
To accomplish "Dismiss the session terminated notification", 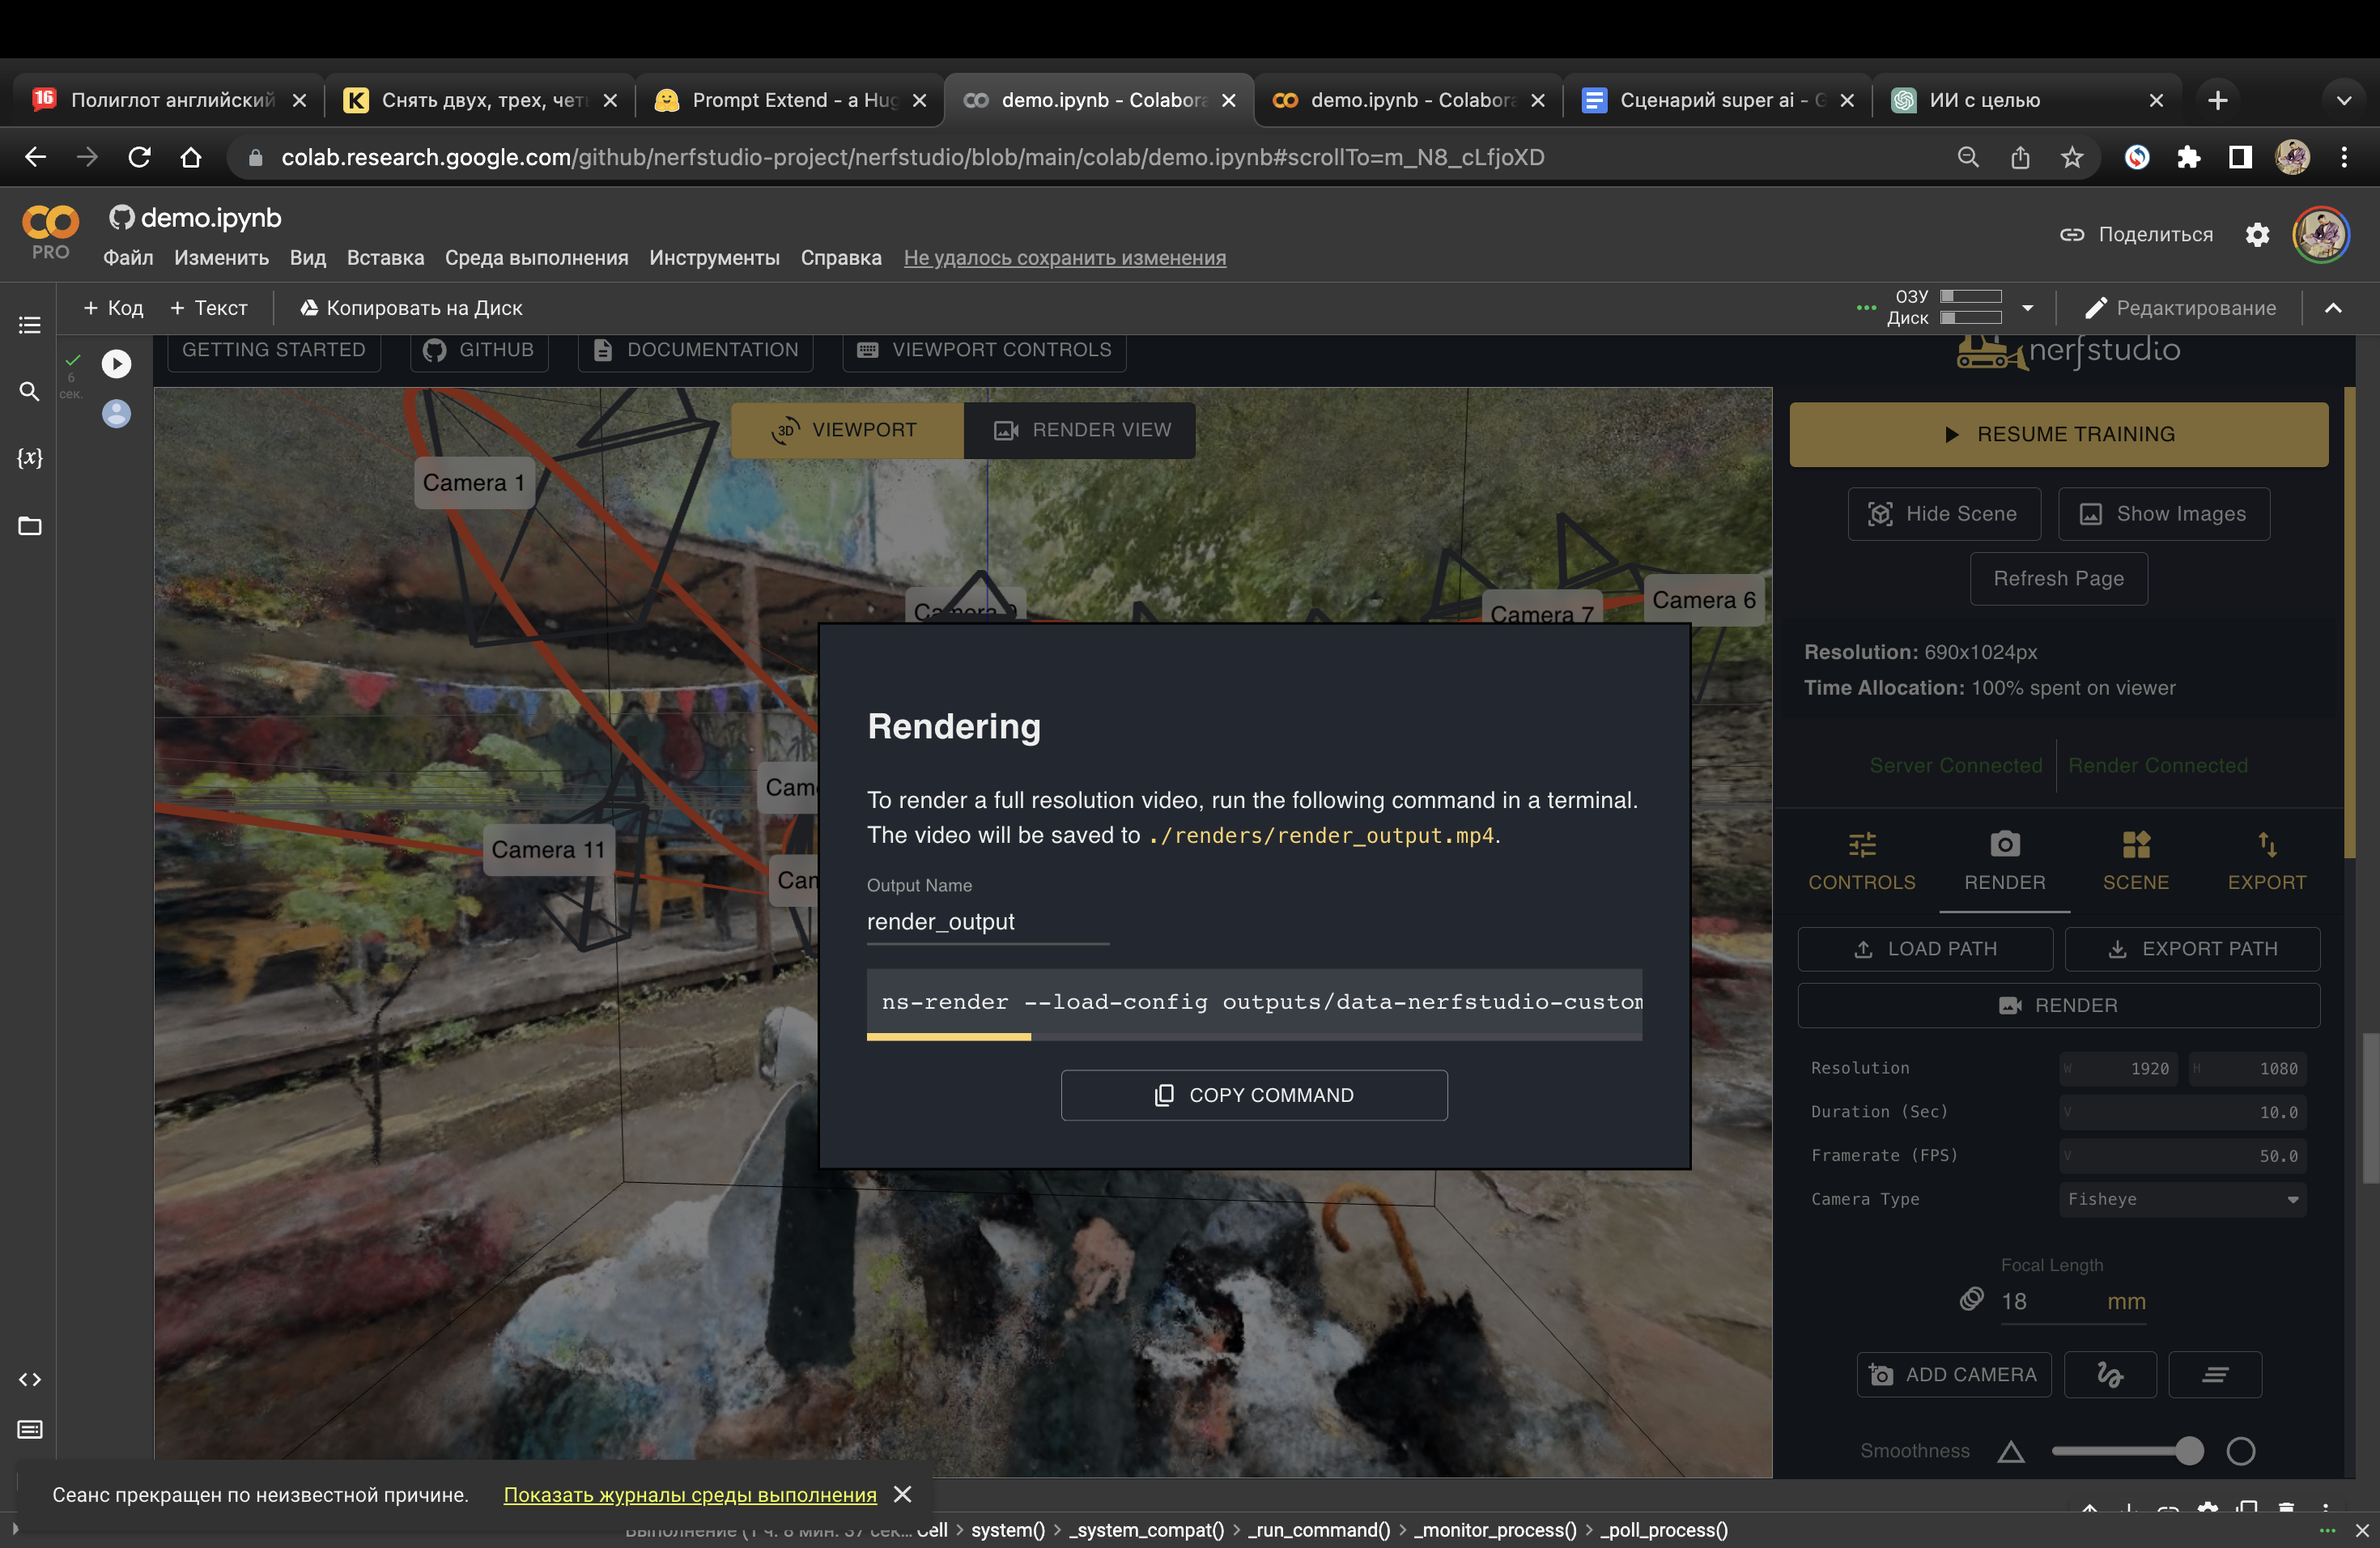I will tap(903, 1494).
